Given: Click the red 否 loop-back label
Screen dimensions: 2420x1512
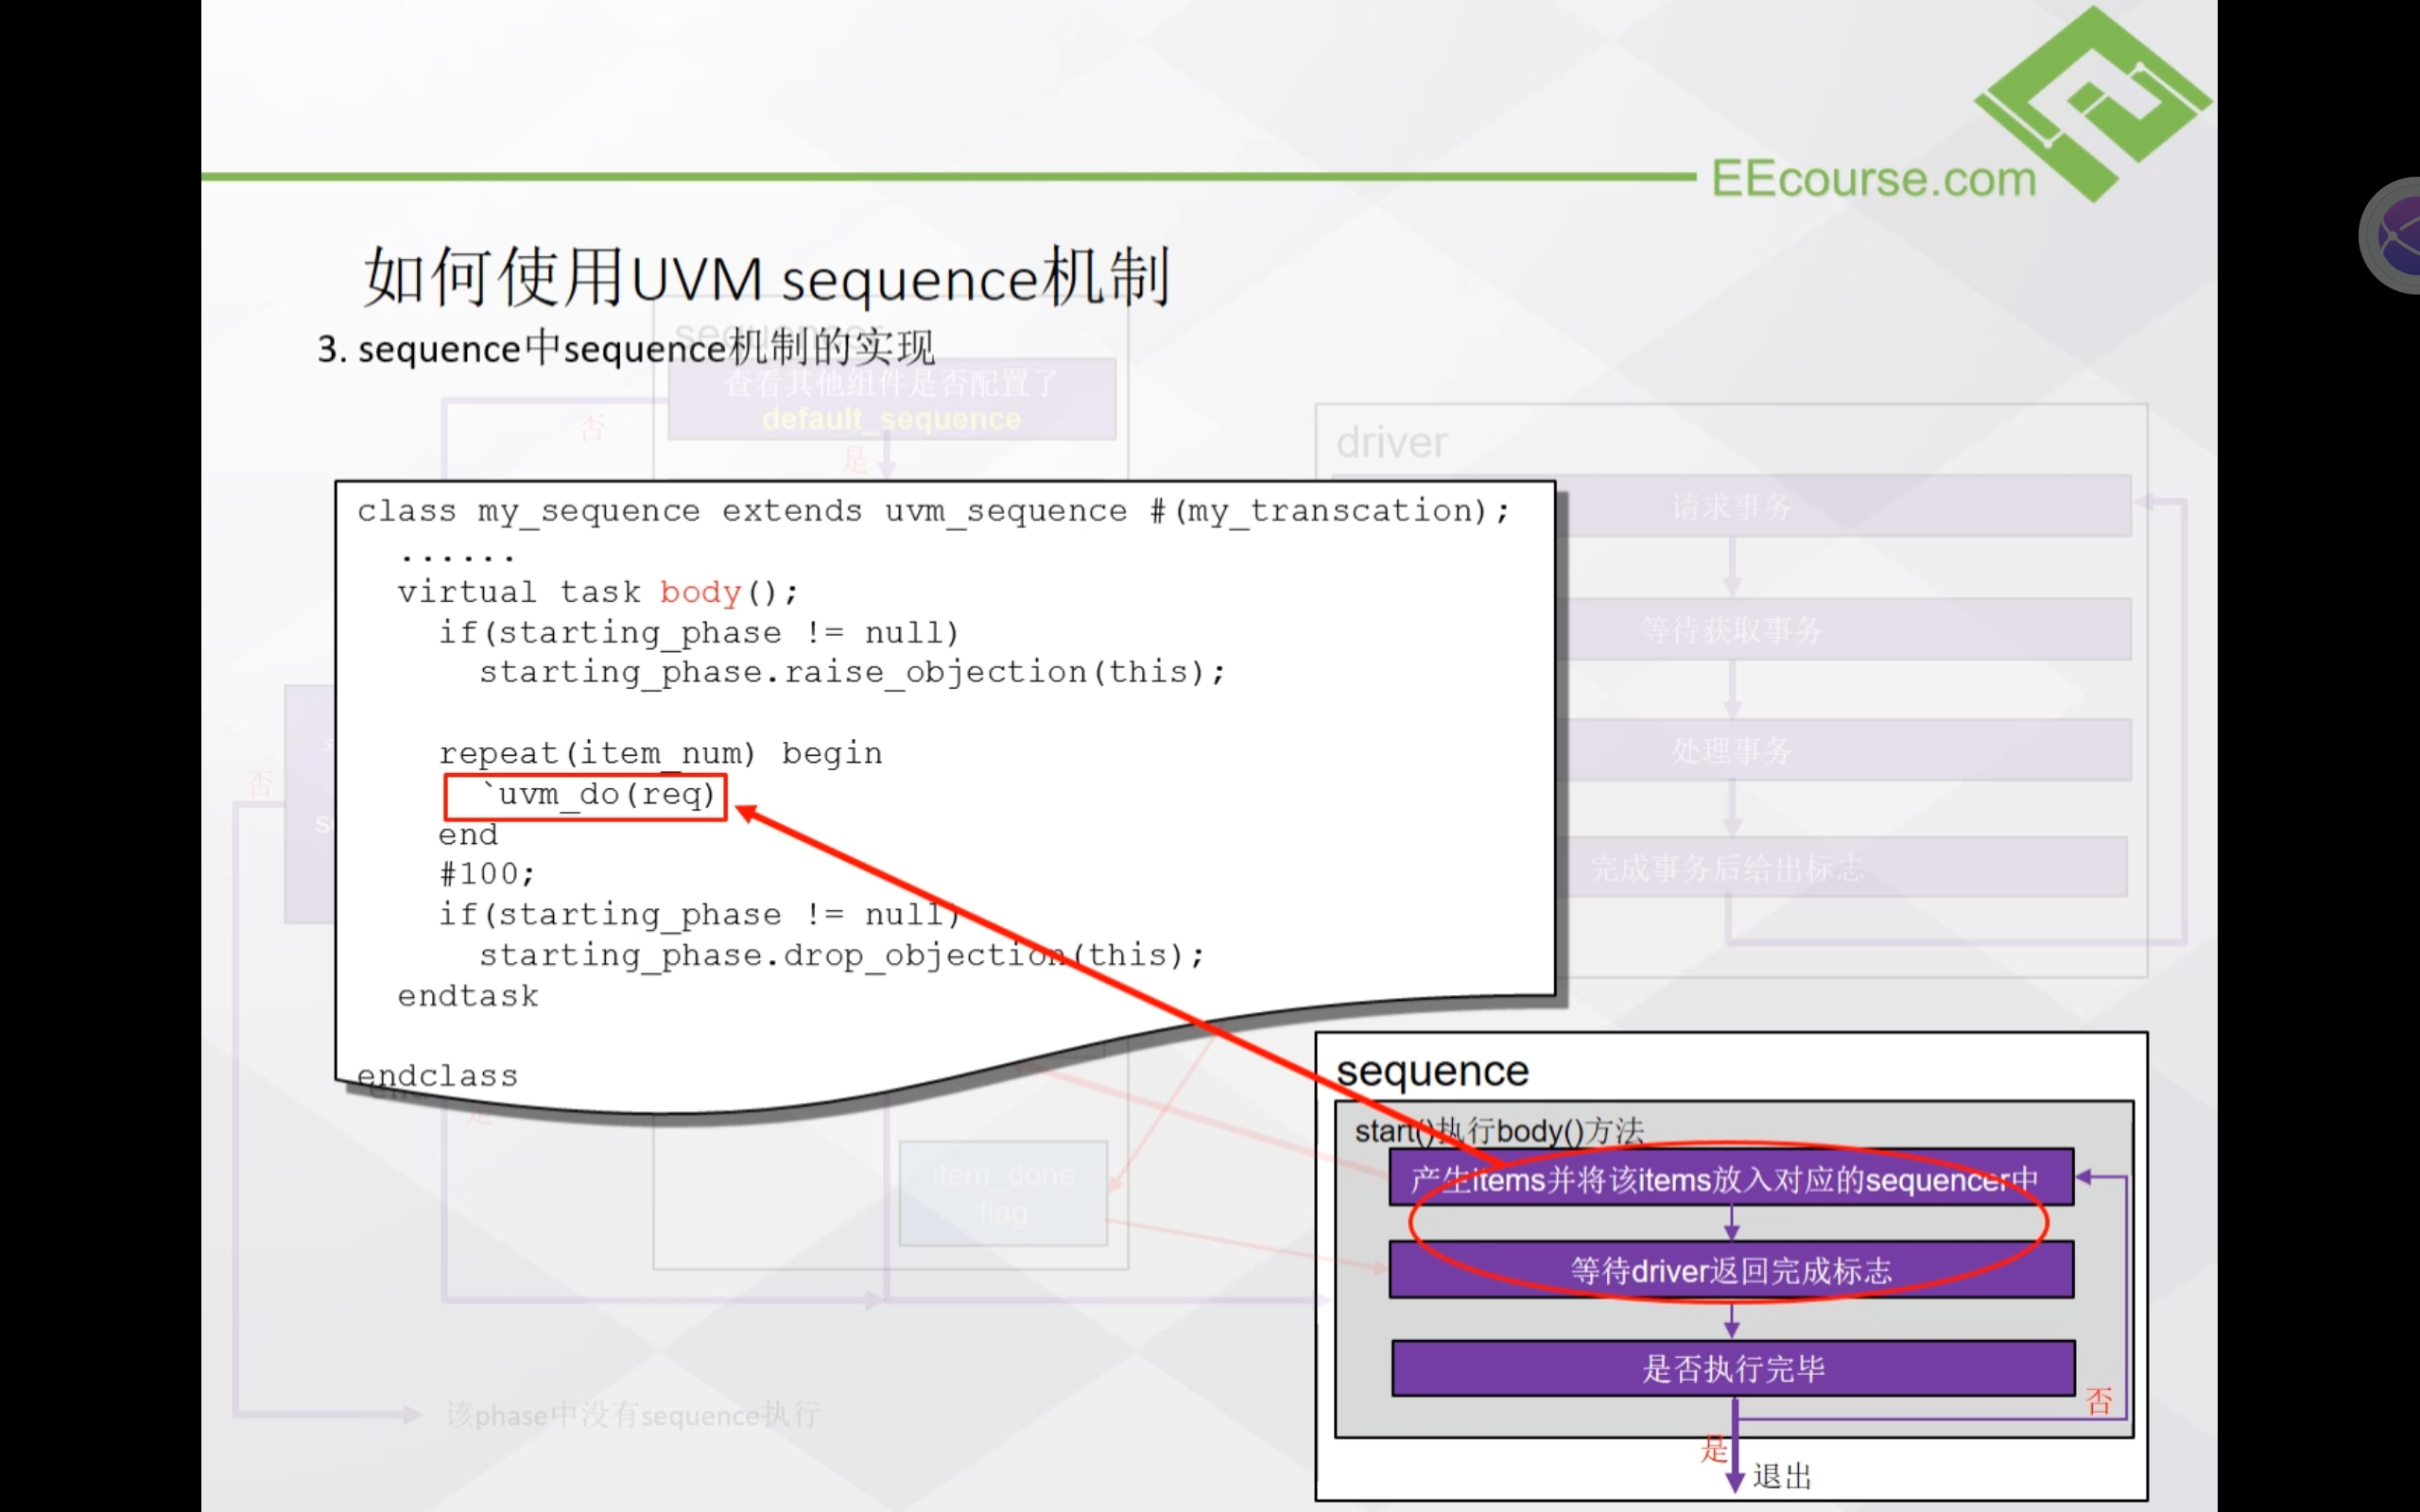Looking at the screenshot, I should pos(2099,1401).
